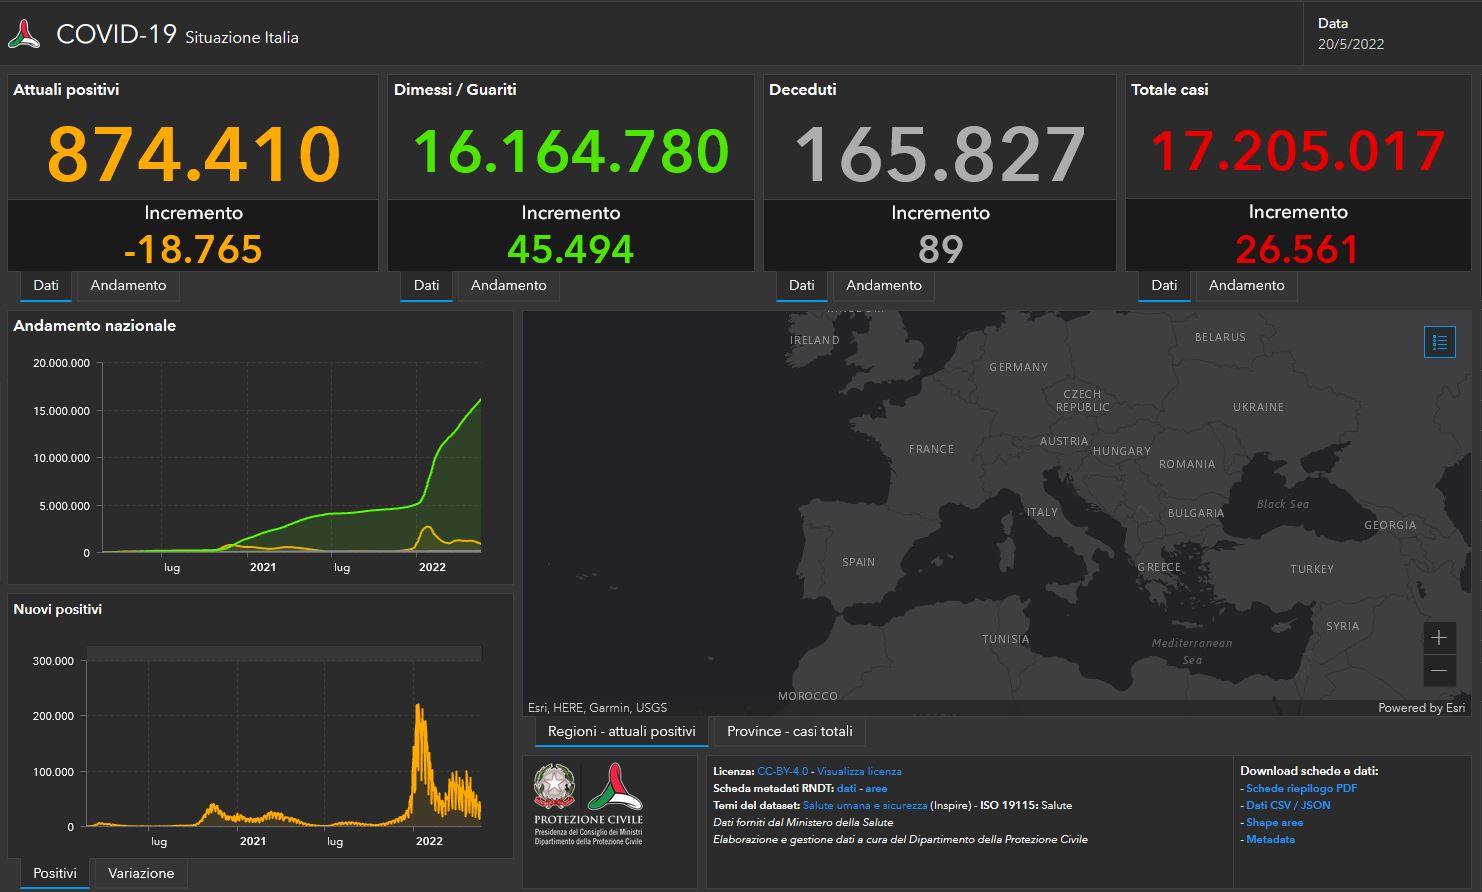Image resolution: width=1482 pixels, height=892 pixels.
Task: Switch to Andamento tab under Totale casi
Action: [1246, 286]
